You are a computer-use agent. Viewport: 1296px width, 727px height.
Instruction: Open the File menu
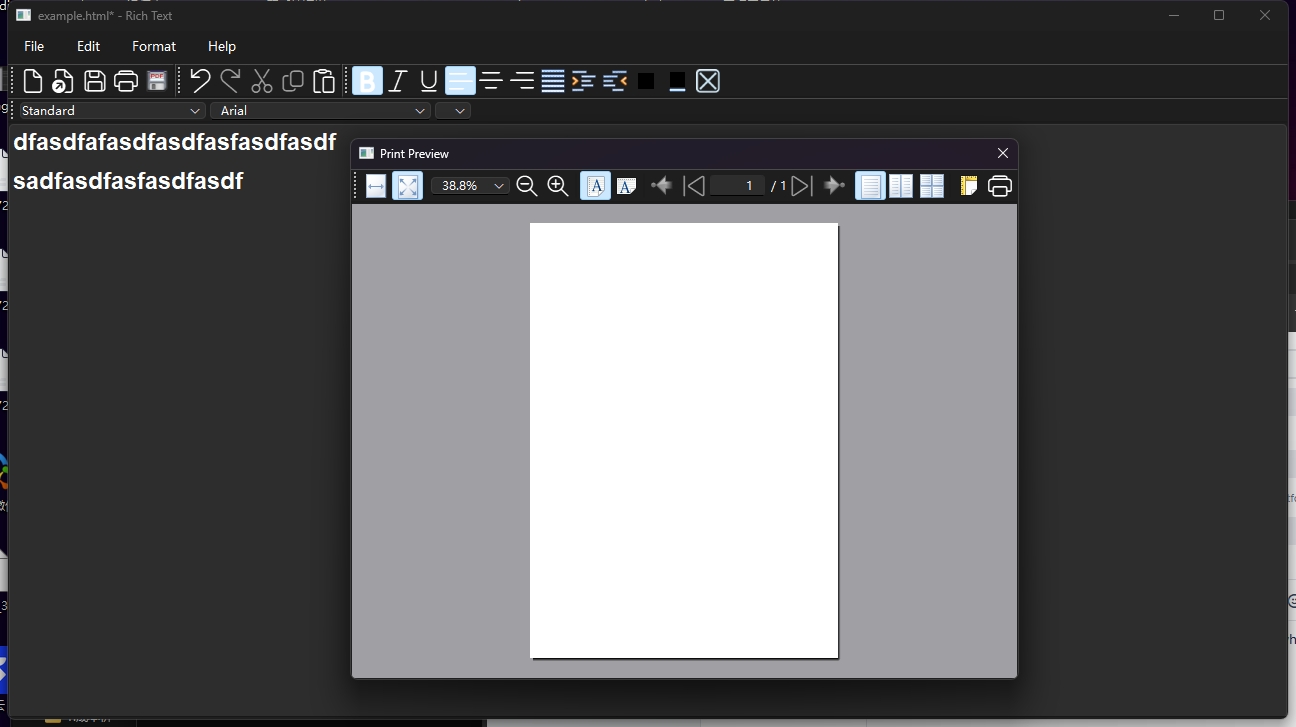tap(34, 46)
